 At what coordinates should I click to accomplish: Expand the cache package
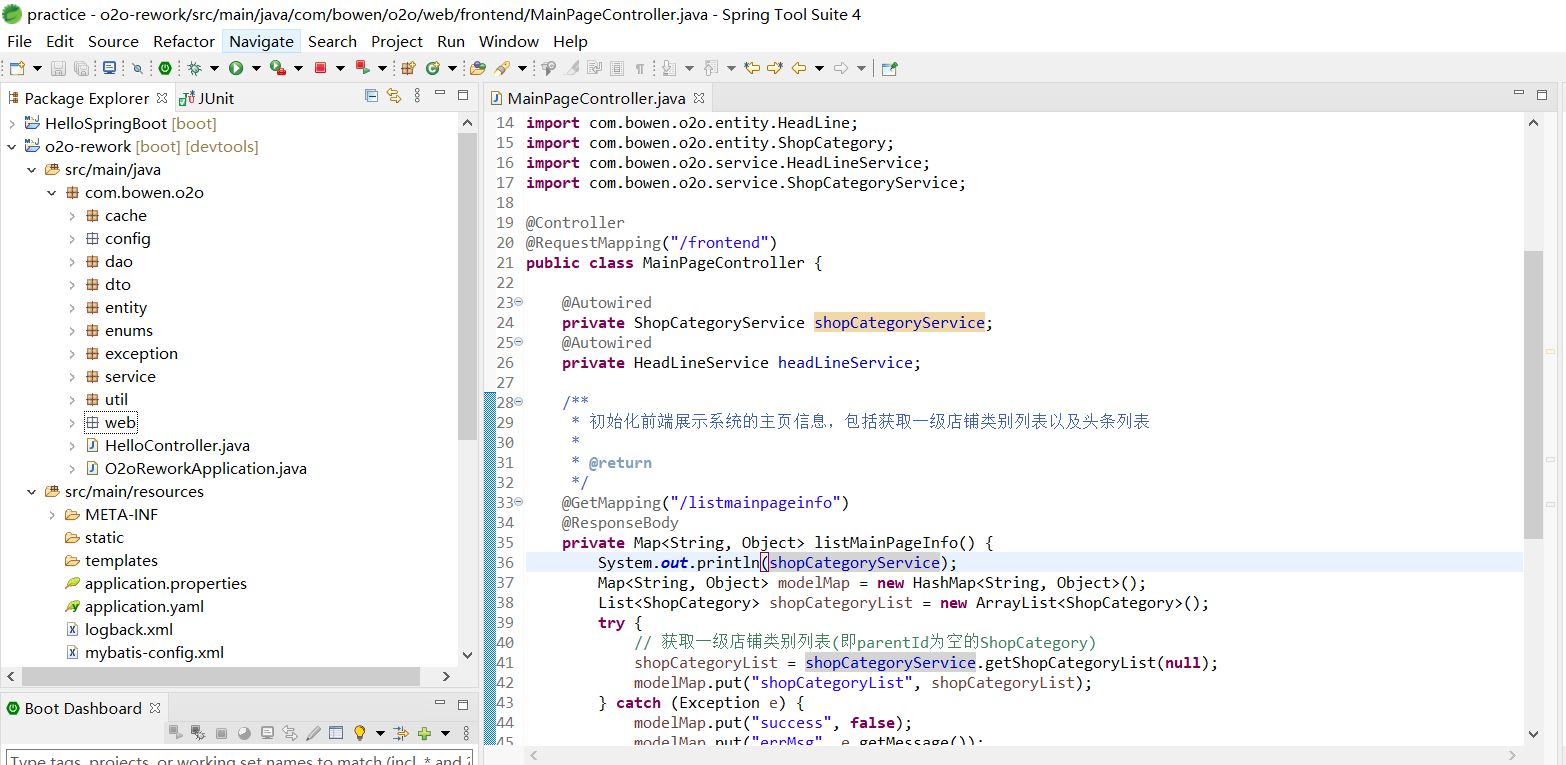(x=72, y=215)
